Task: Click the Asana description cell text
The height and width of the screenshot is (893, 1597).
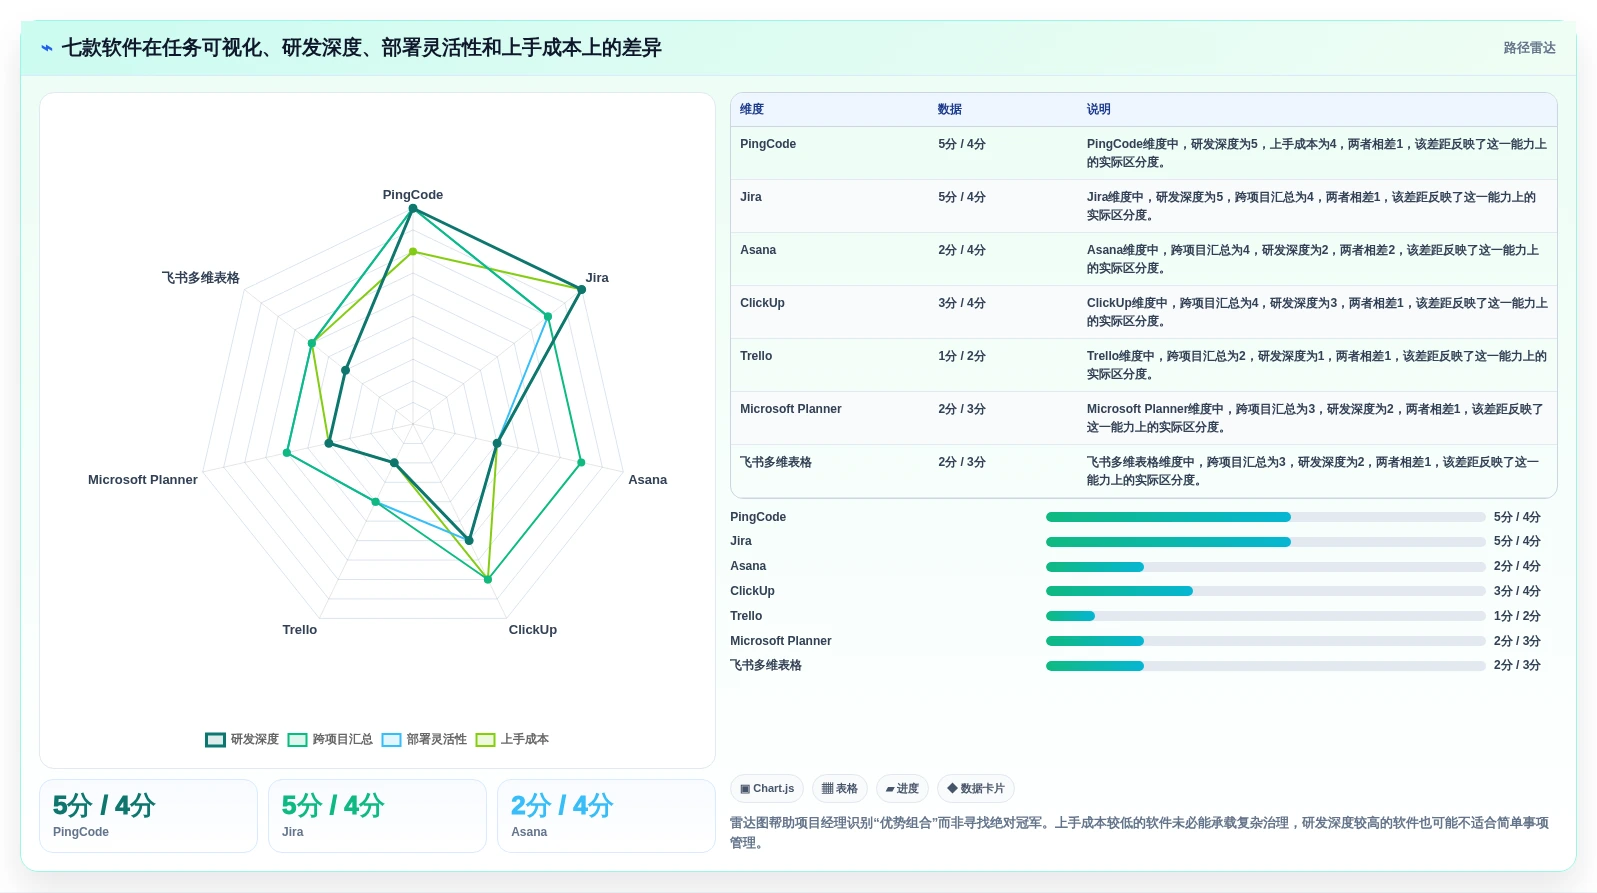Action: point(1313,259)
